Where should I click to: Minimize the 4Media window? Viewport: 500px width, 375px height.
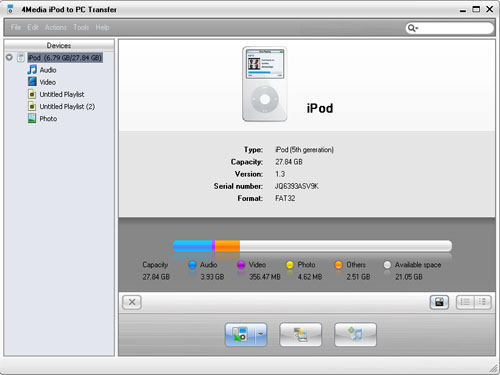[x=463, y=10]
